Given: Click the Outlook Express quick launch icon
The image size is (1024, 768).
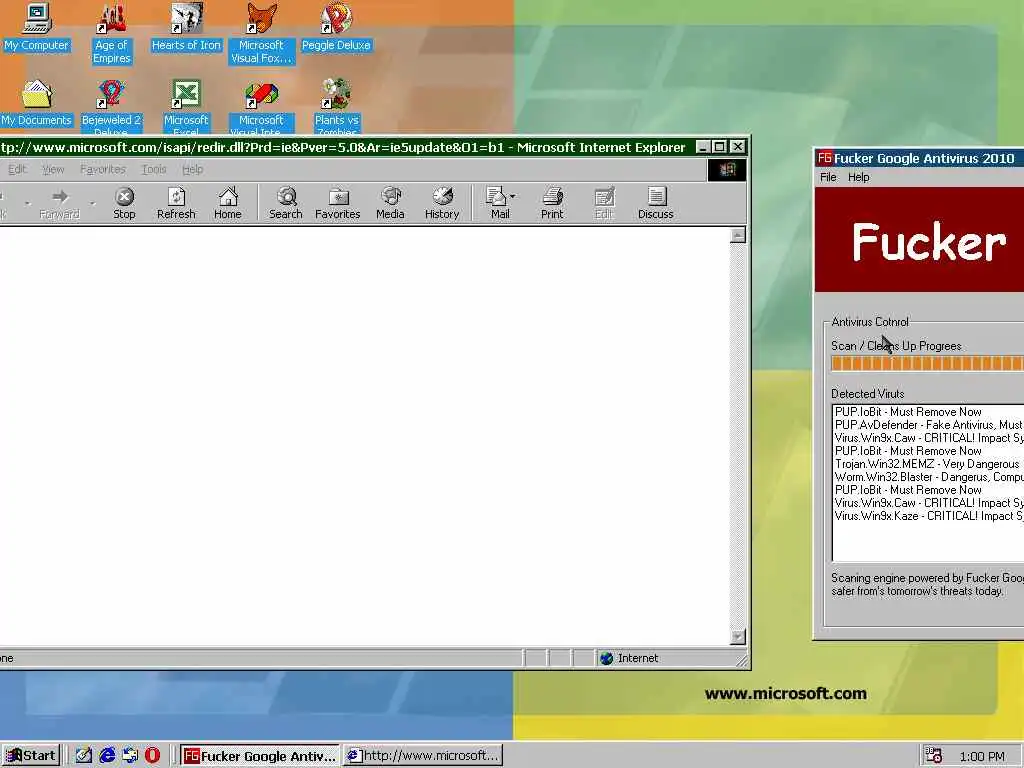Looking at the screenshot, I should (130, 756).
